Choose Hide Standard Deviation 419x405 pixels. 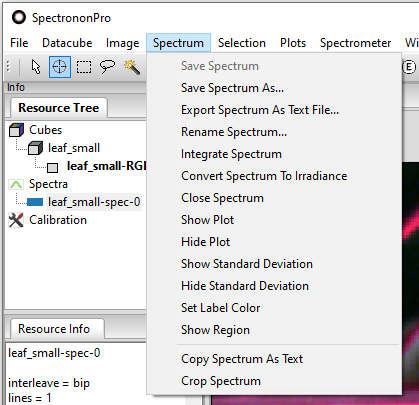pyautogui.click(x=274, y=286)
